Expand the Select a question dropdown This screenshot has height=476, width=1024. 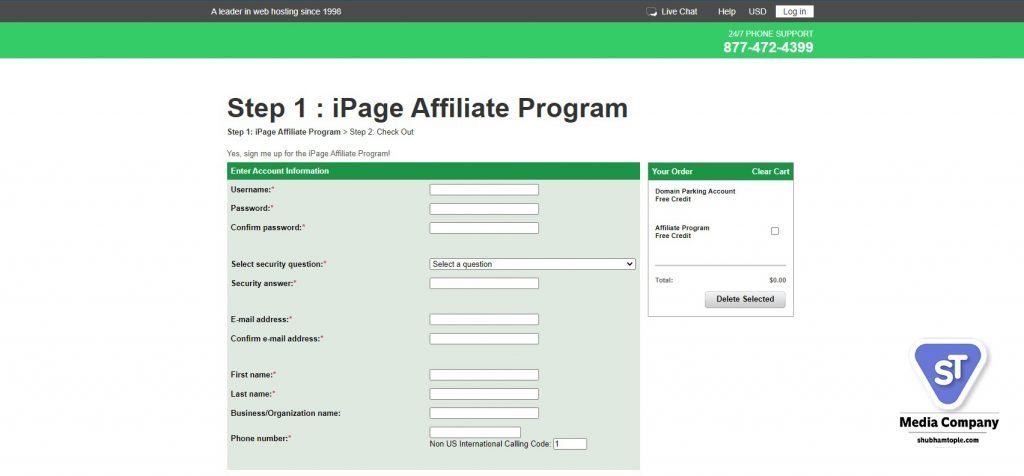(532, 264)
